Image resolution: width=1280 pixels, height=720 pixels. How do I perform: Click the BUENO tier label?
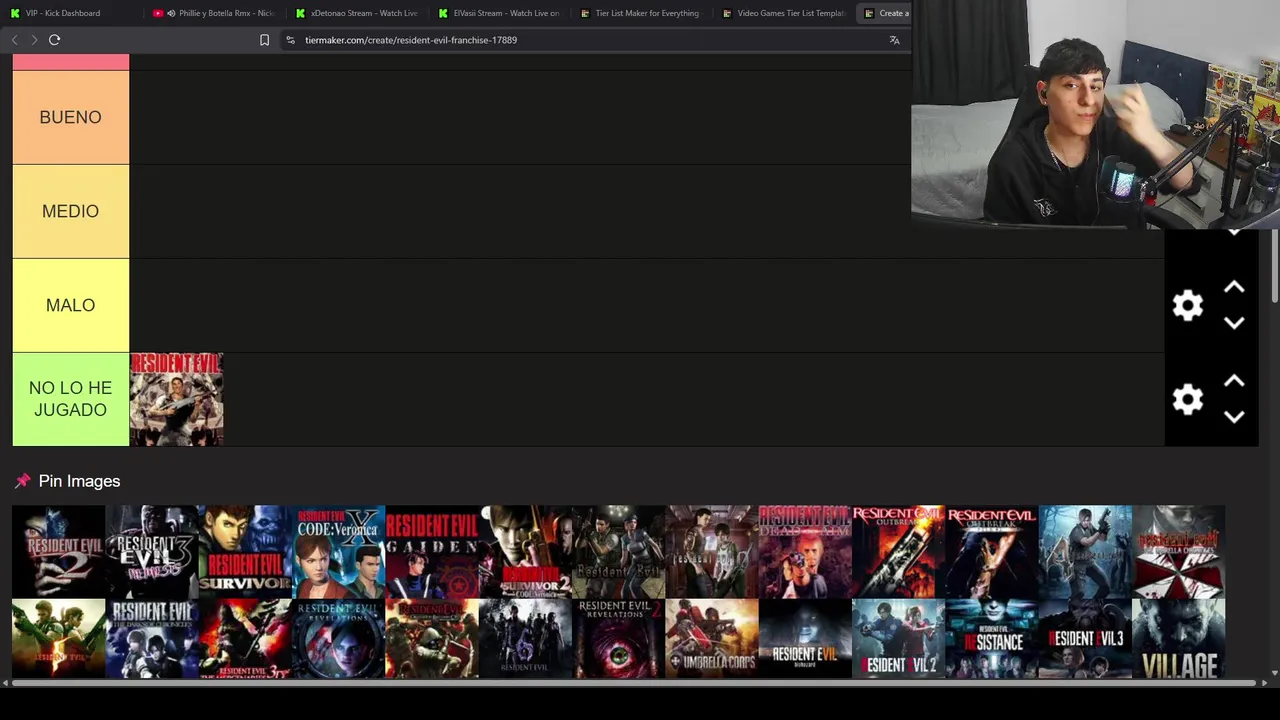pyautogui.click(x=71, y=117)
